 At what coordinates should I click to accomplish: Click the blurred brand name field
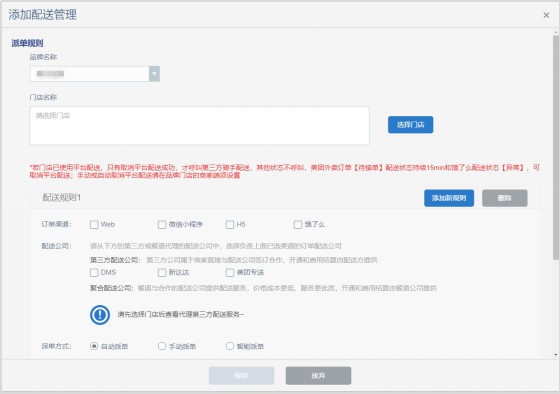(x=89, y=74)
